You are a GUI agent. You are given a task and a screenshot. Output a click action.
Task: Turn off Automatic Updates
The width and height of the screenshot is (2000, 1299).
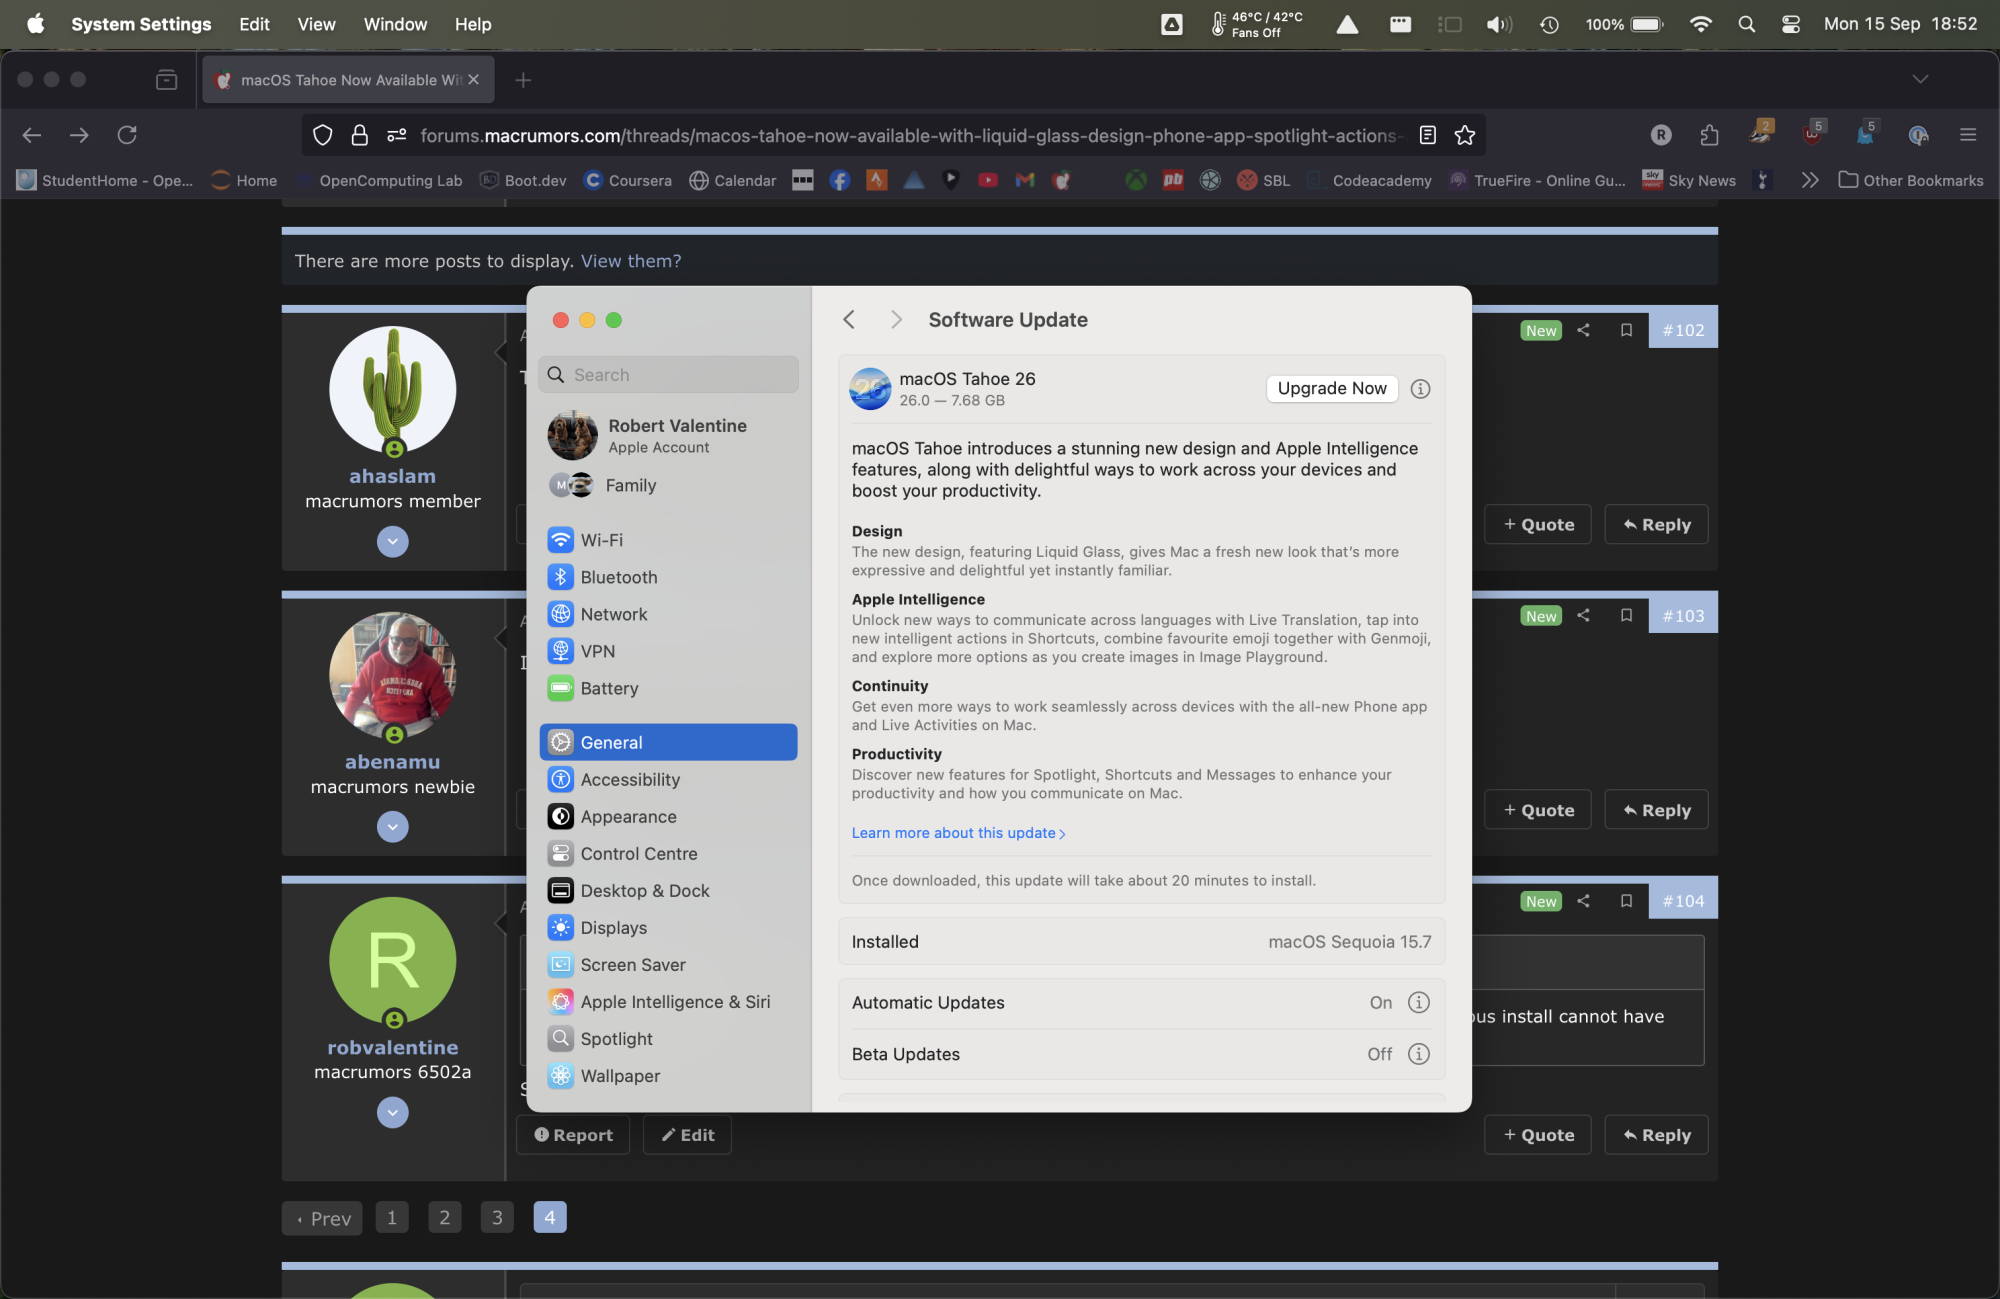click(1380, 1002)
